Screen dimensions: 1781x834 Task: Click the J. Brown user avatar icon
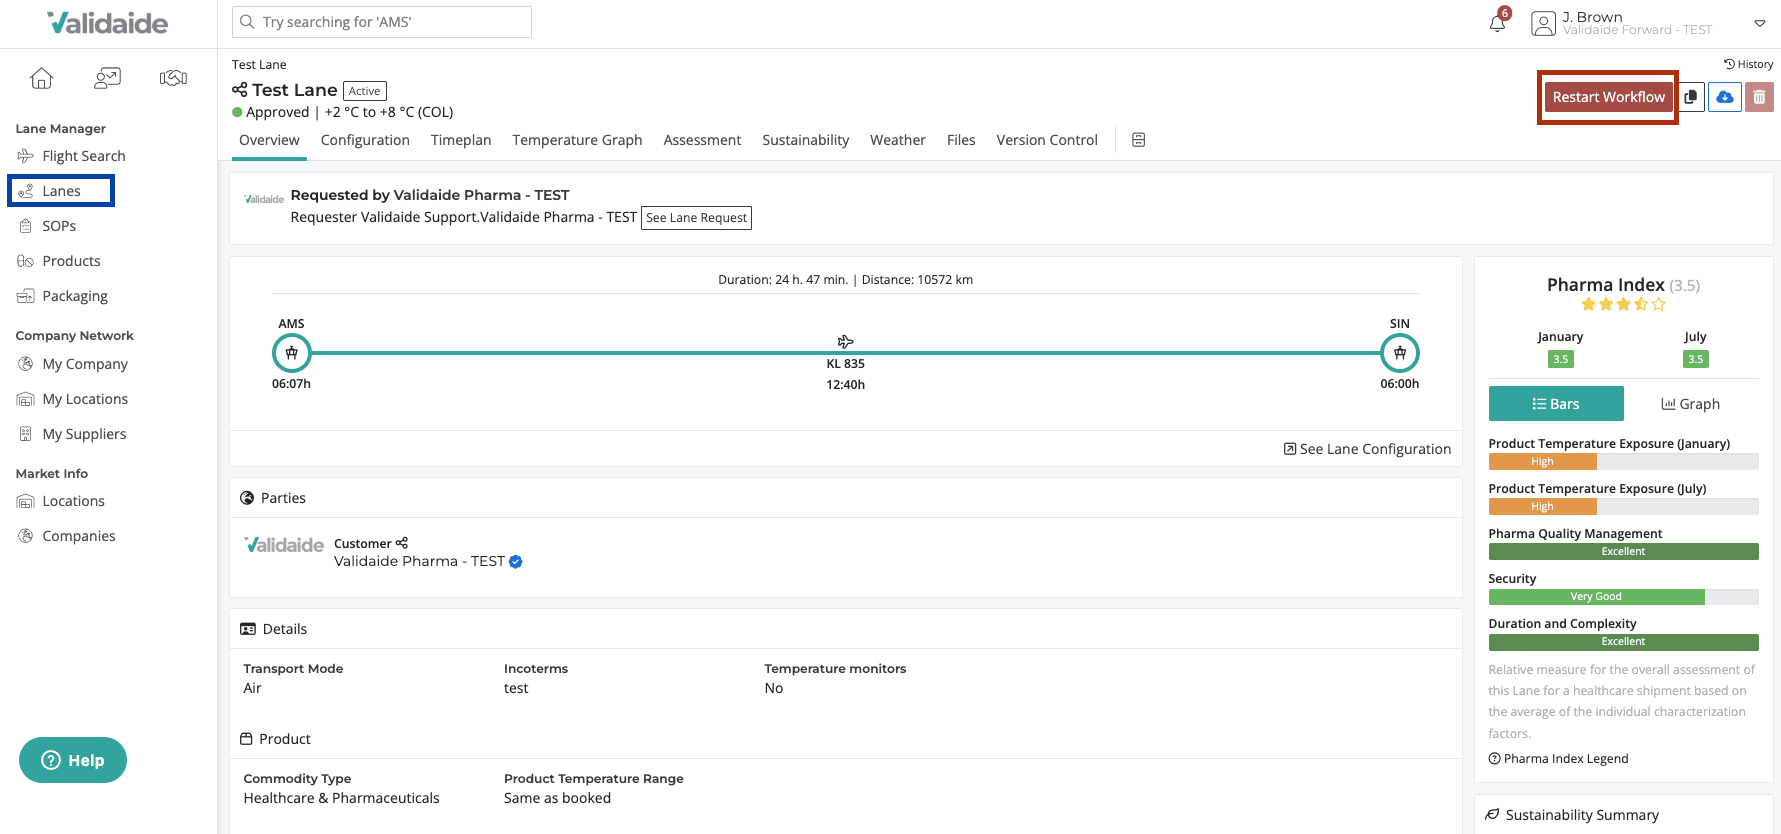tap(1544, 23)
